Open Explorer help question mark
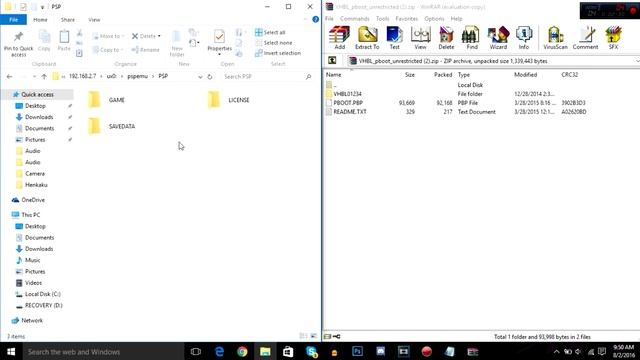 pyautogui.click(x=316, y=19)
